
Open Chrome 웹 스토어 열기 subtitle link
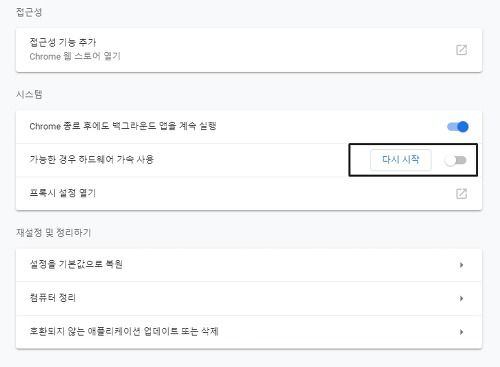click(75, 56)
